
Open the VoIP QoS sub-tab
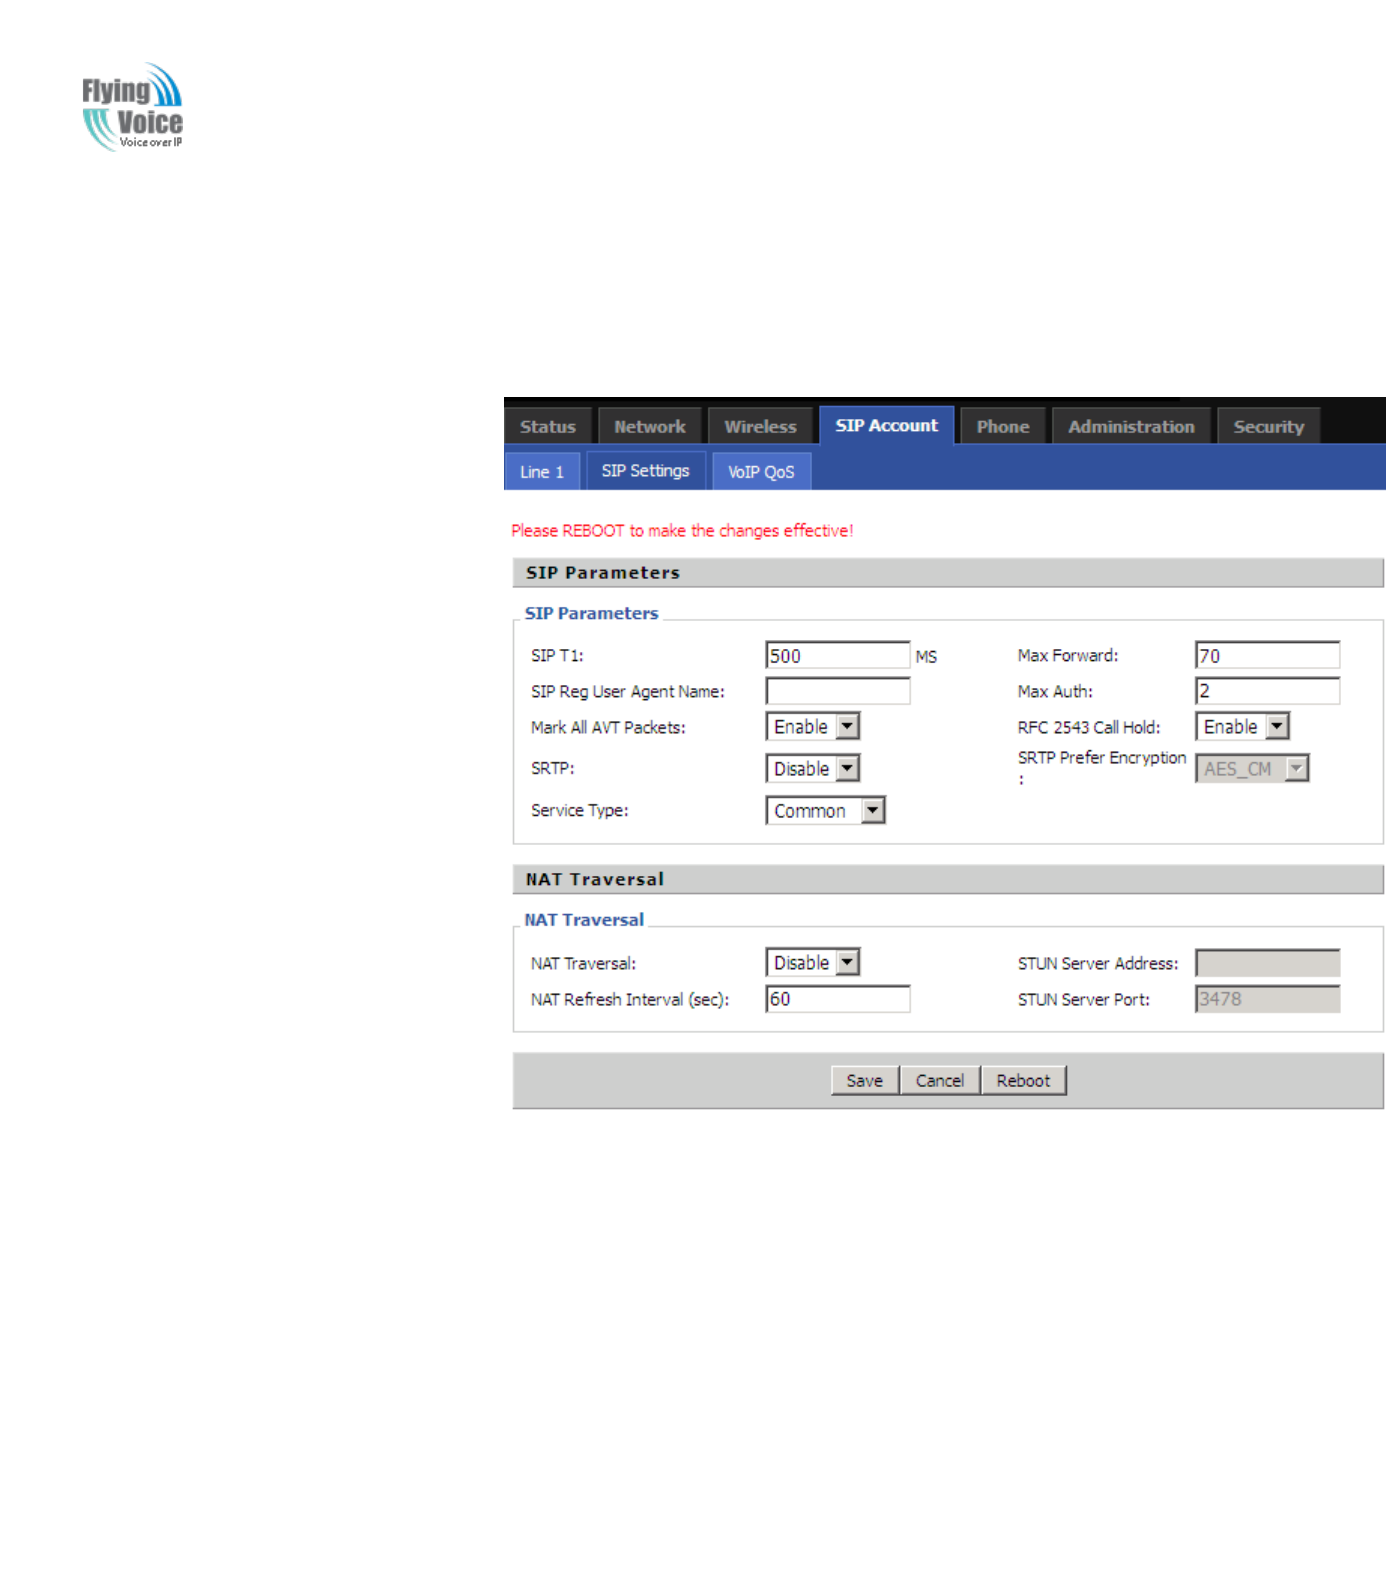pos(761,471)
